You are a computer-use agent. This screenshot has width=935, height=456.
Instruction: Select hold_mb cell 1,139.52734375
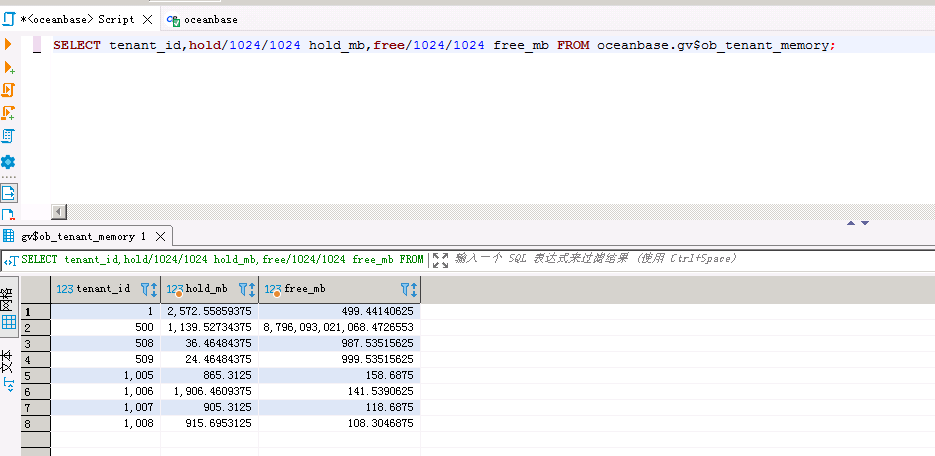pyautogui.click(x=209, y=327)
